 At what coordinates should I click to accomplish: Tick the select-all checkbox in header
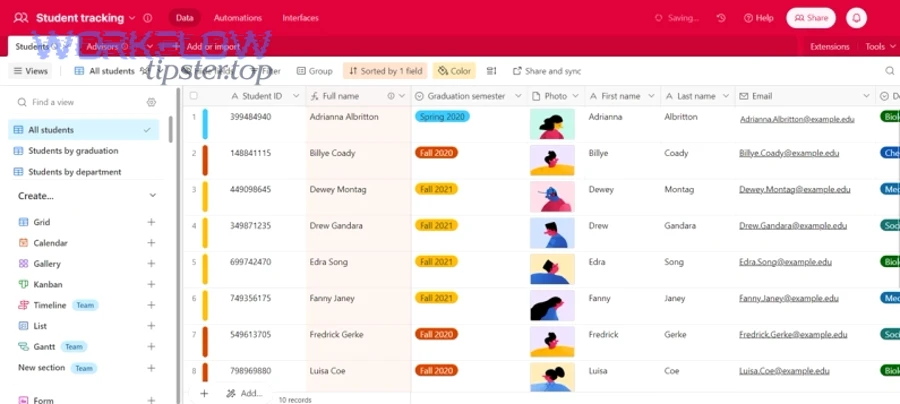(194, 96)
